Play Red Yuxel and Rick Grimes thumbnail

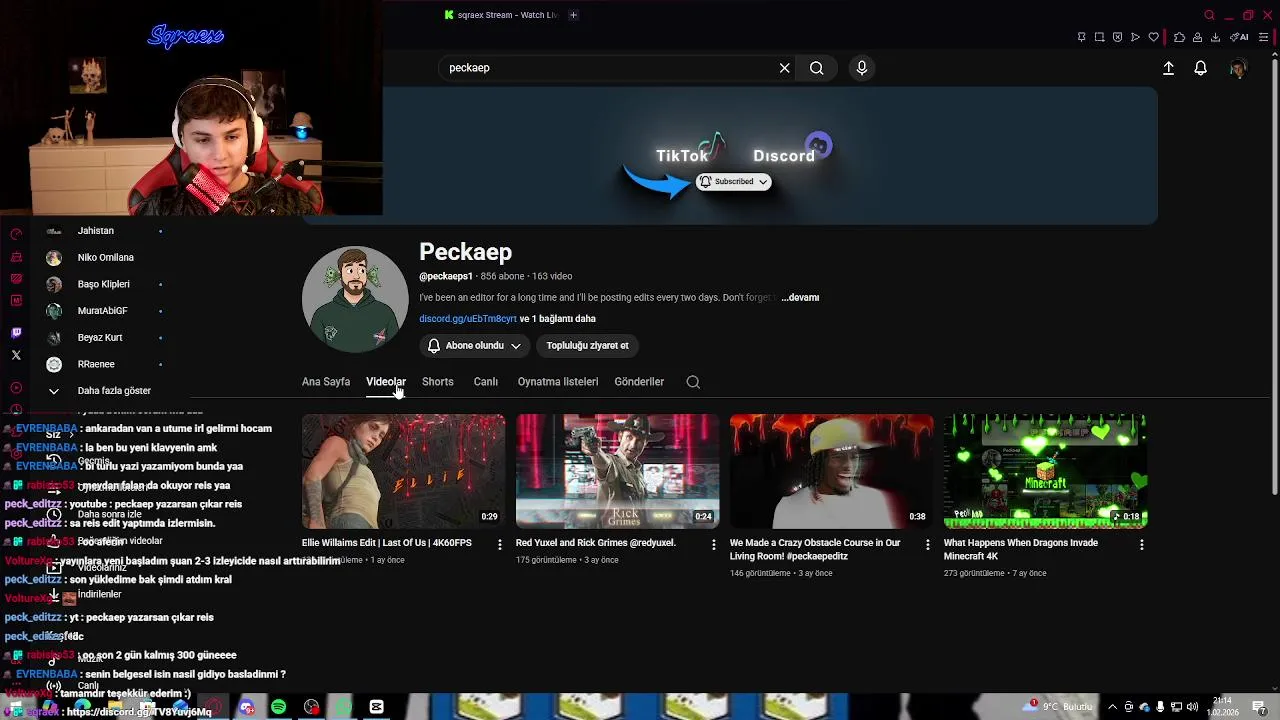[618, 471]
